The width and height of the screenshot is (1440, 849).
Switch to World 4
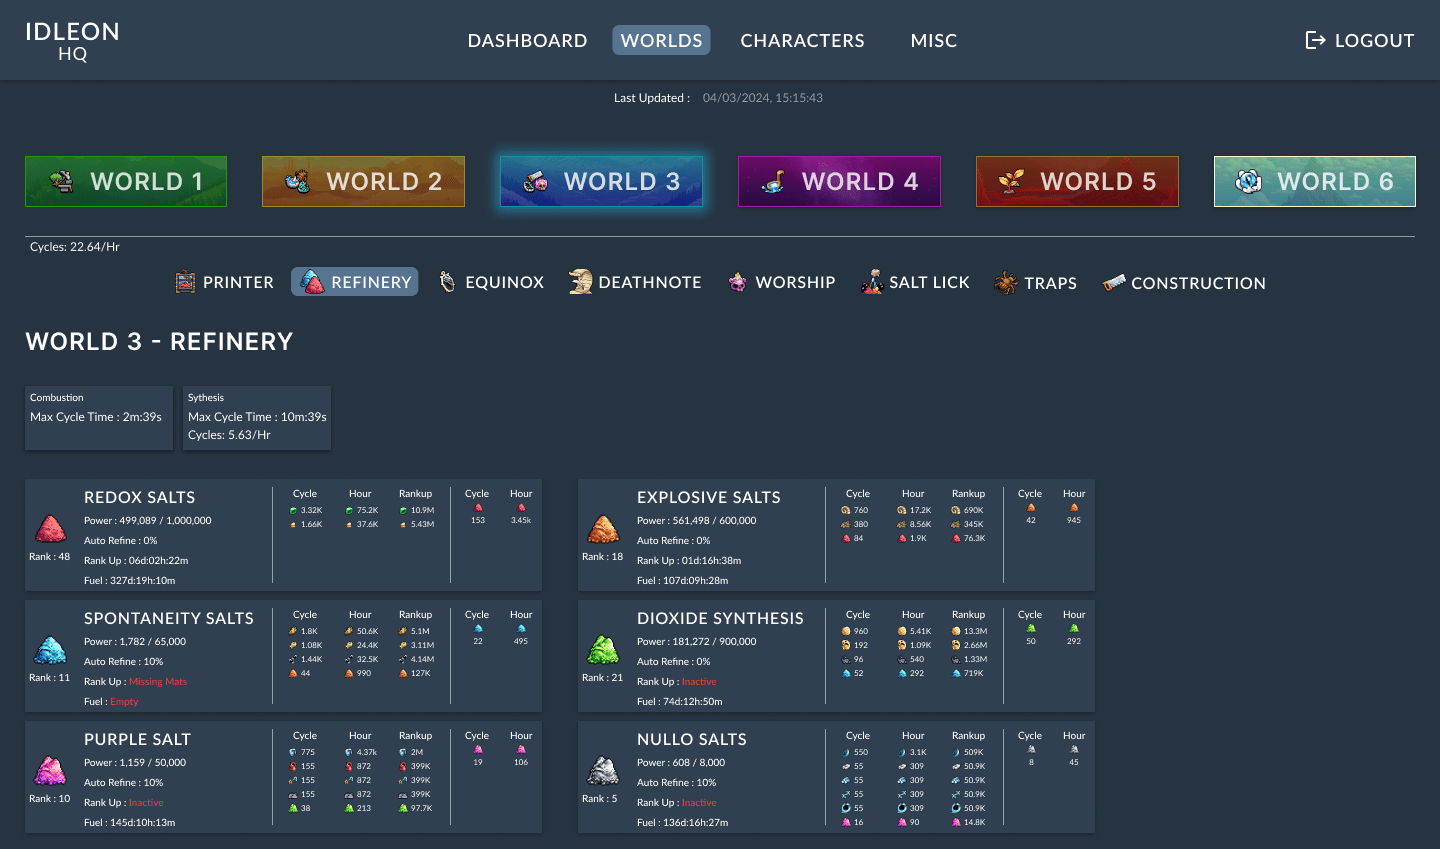(839, 181)
